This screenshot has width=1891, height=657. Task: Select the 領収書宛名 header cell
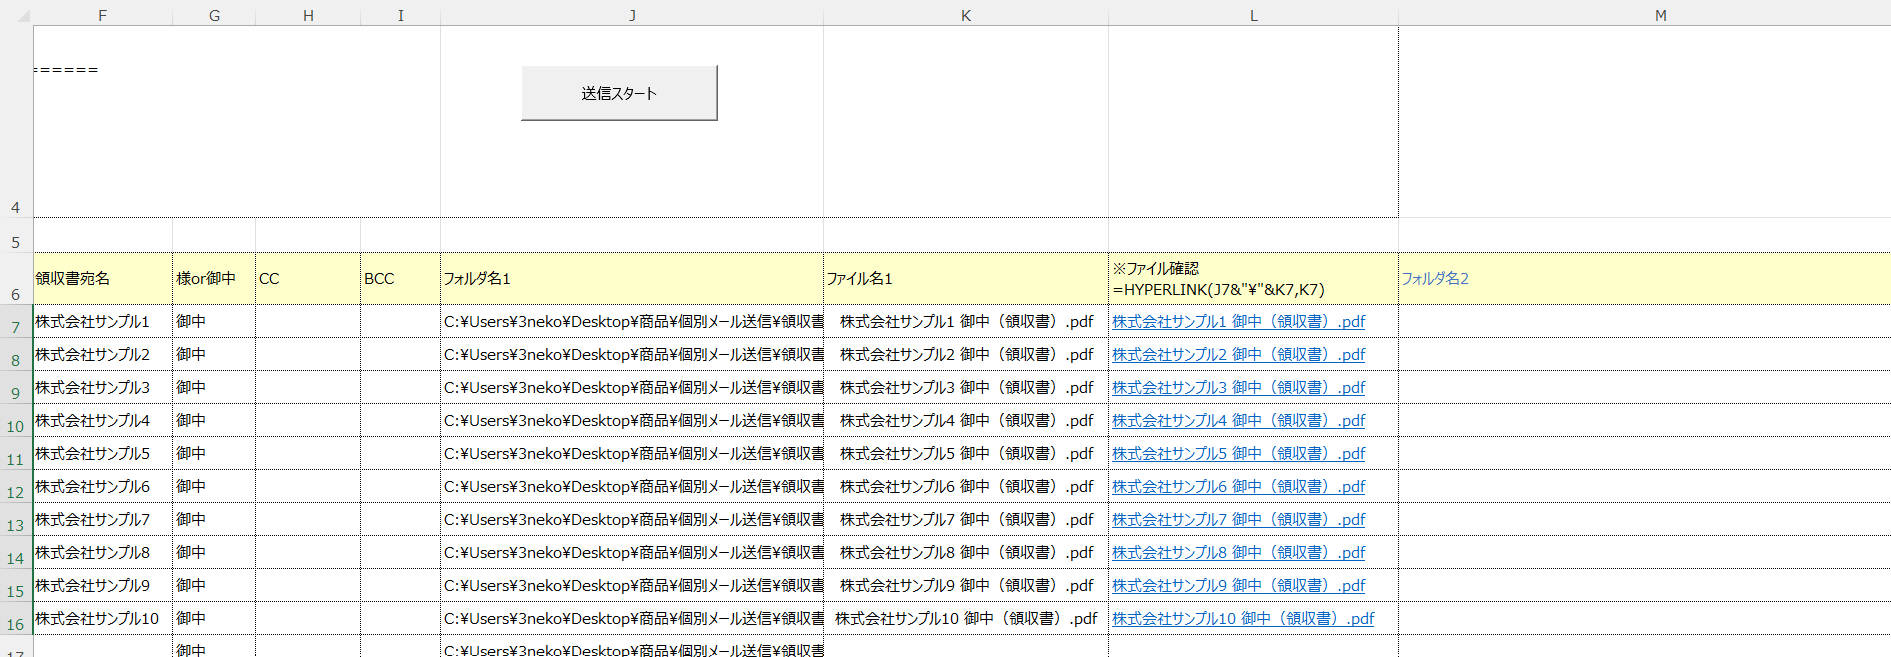102,279
